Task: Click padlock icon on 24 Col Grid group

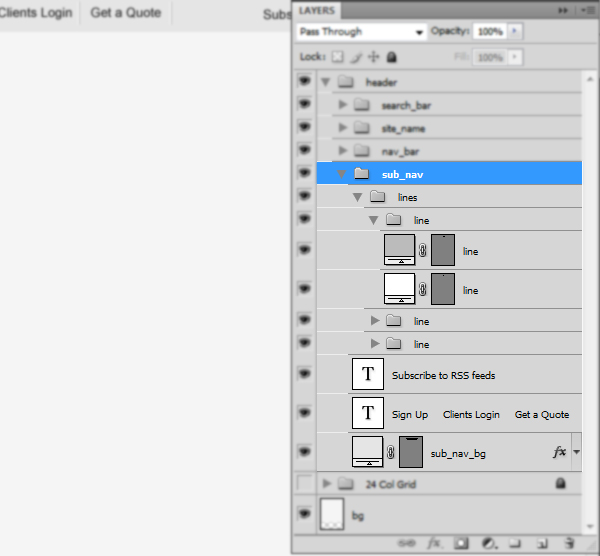Action: (561, 483)
